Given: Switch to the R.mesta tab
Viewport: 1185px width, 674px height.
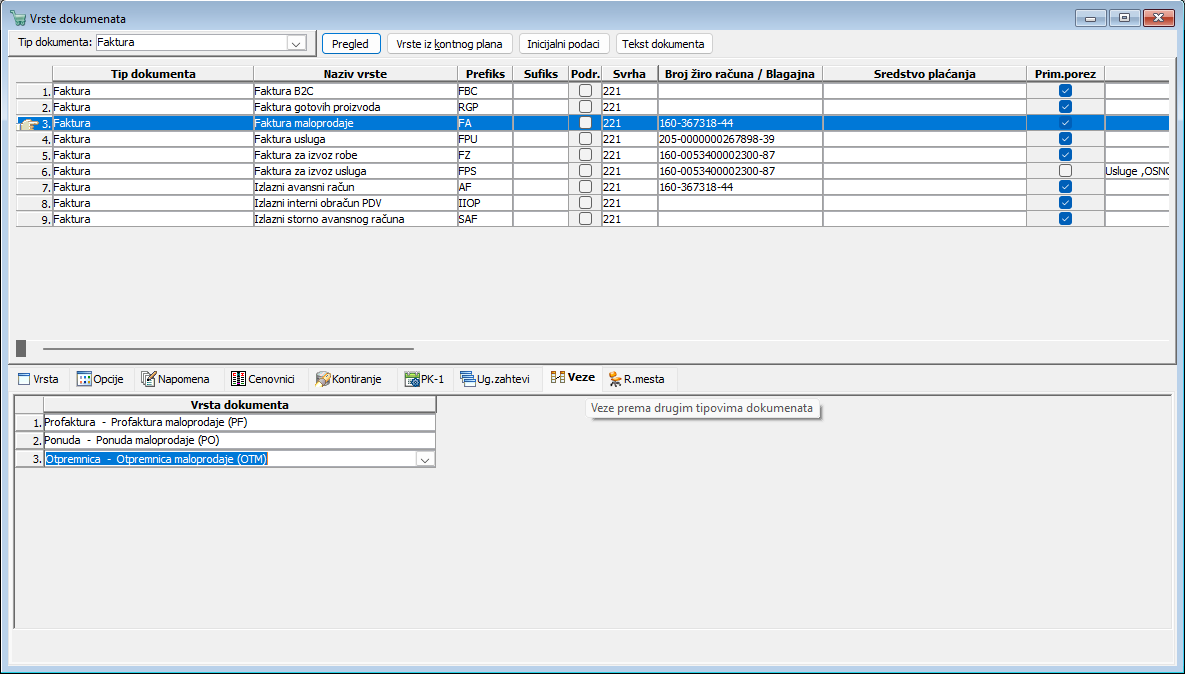Looking at the screenshot, I should pyautogui.click(x=637, y=379).
